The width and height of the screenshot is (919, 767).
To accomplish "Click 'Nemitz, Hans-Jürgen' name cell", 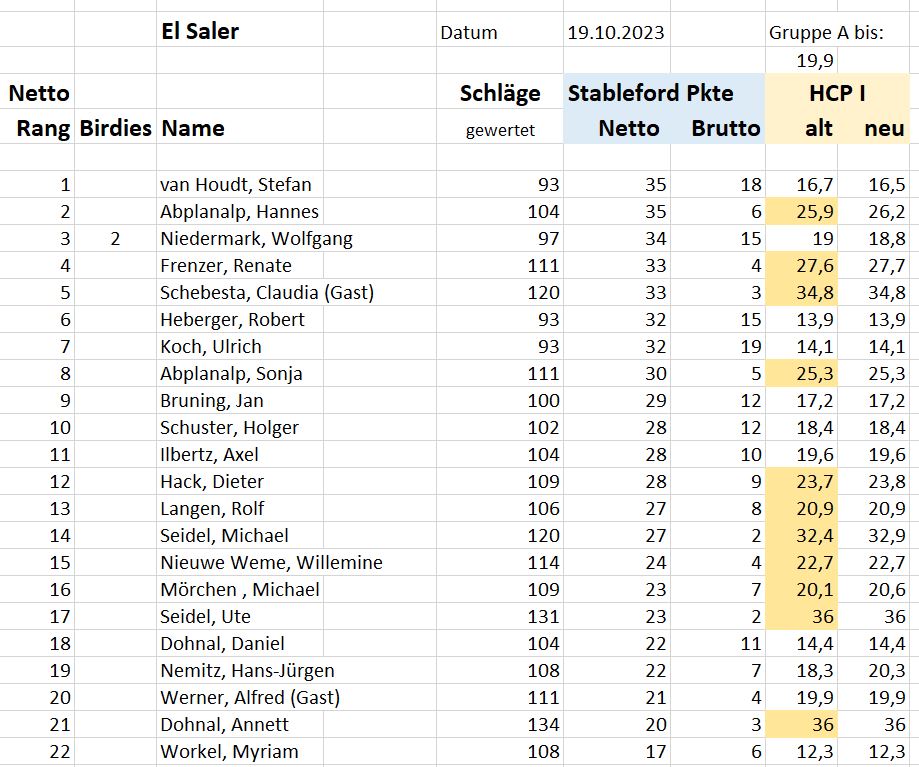I will pyautogui.click(x=247, y=670).
